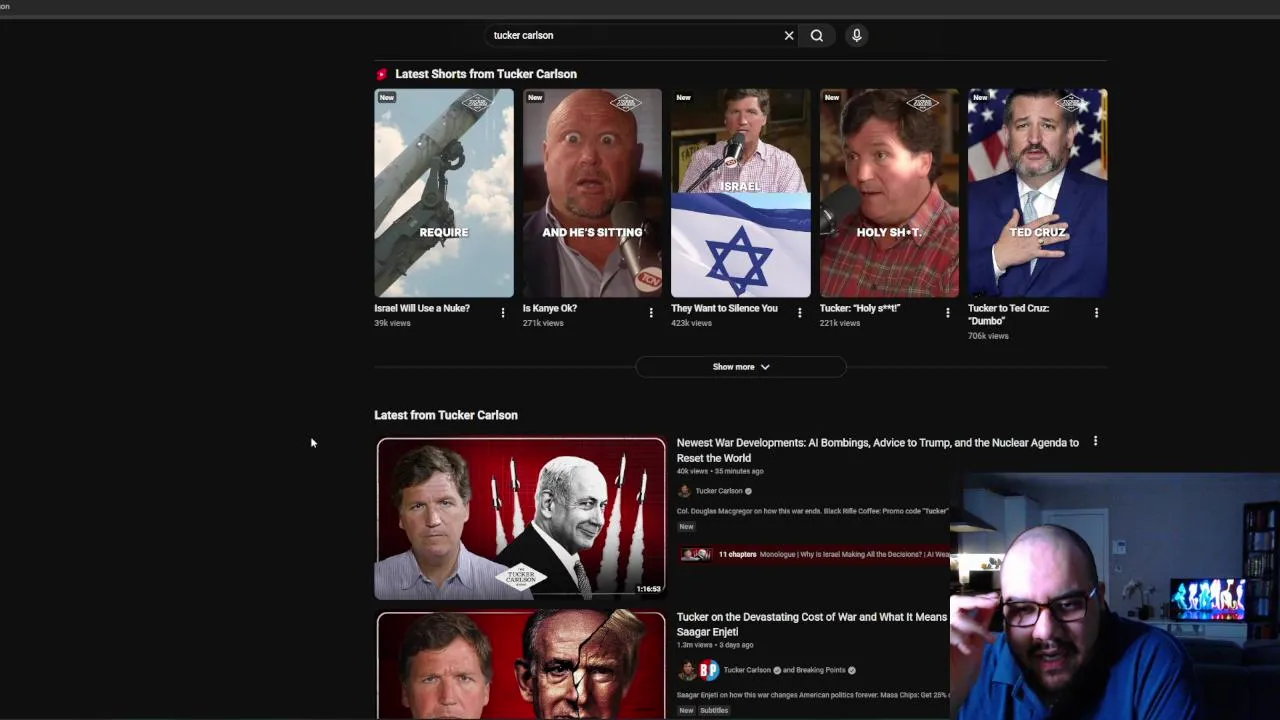Open options menu for 'They Want to Silence You' short

(799, 313)
